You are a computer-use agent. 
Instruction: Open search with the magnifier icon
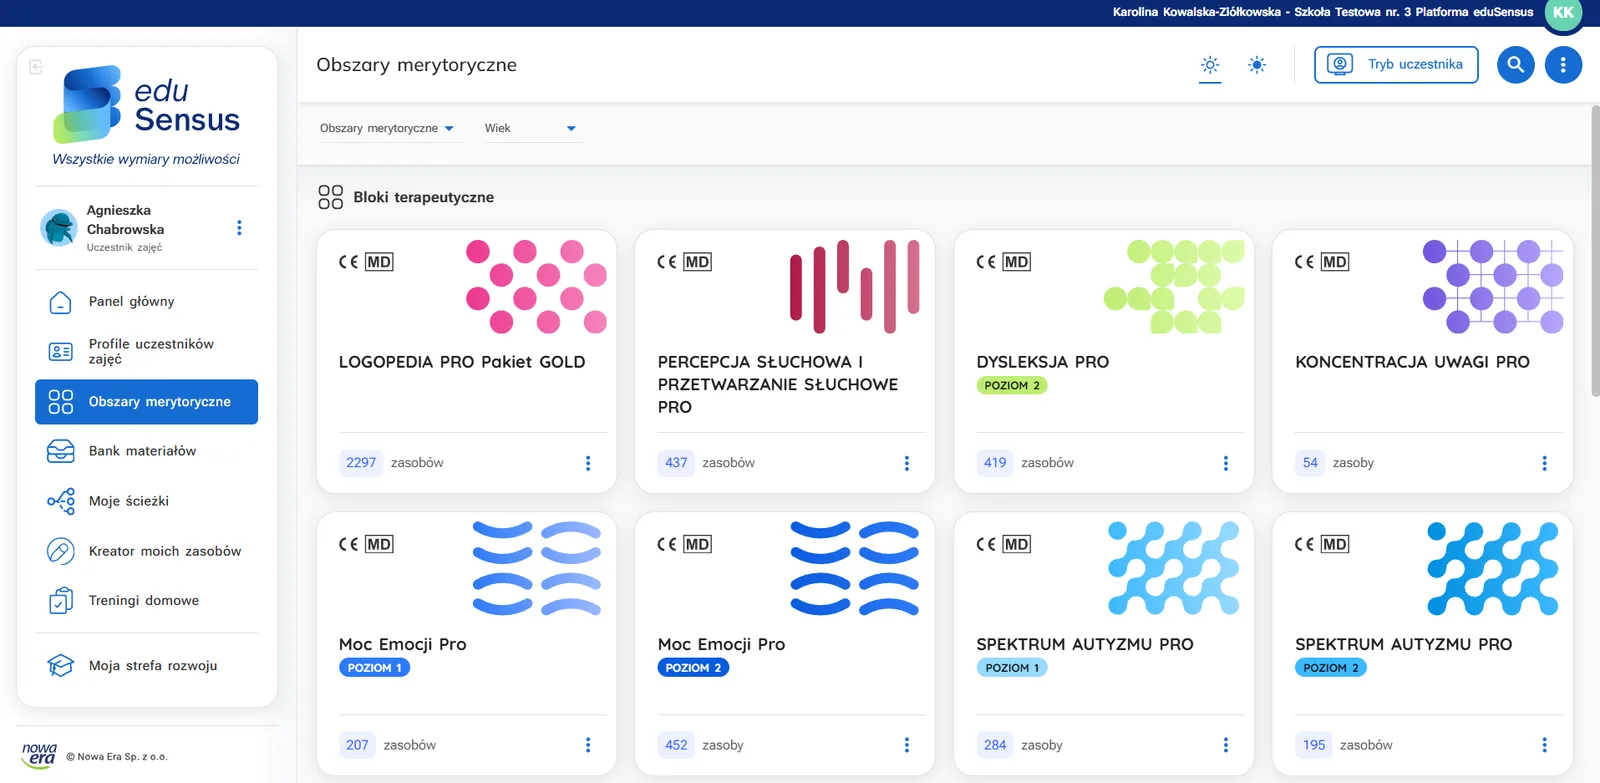tap(1515, 65)
